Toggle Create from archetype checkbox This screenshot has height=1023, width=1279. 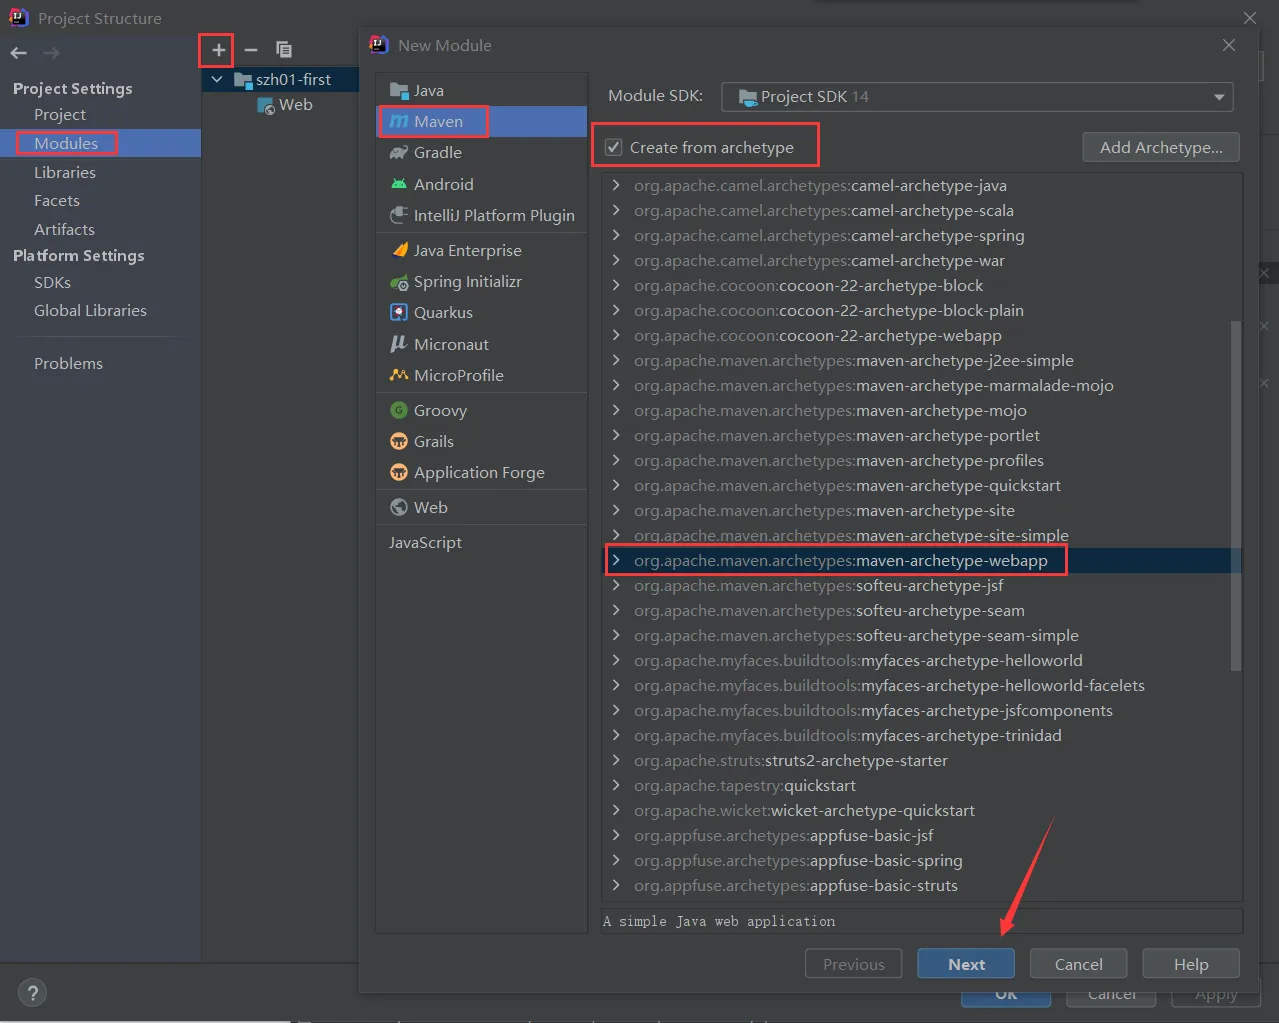tap(614, 147)
